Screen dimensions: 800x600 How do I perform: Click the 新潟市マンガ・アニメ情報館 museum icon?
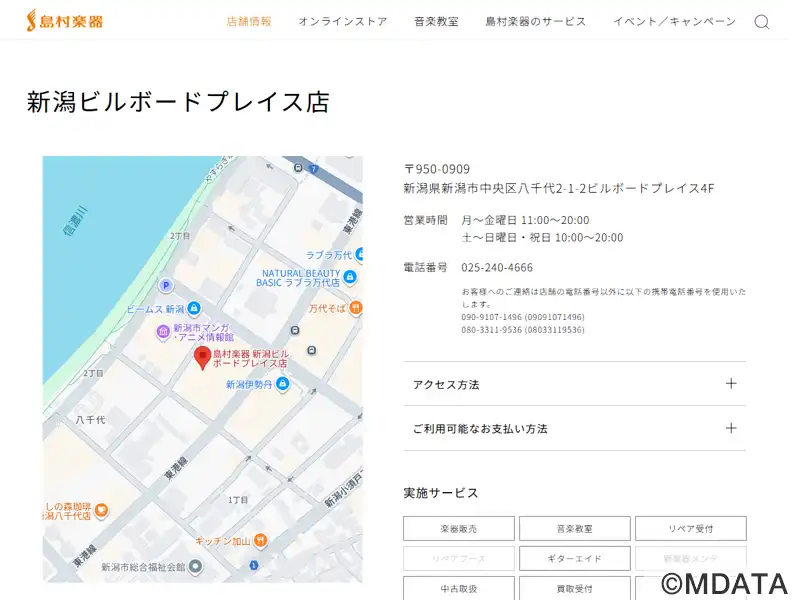[163, 332]
